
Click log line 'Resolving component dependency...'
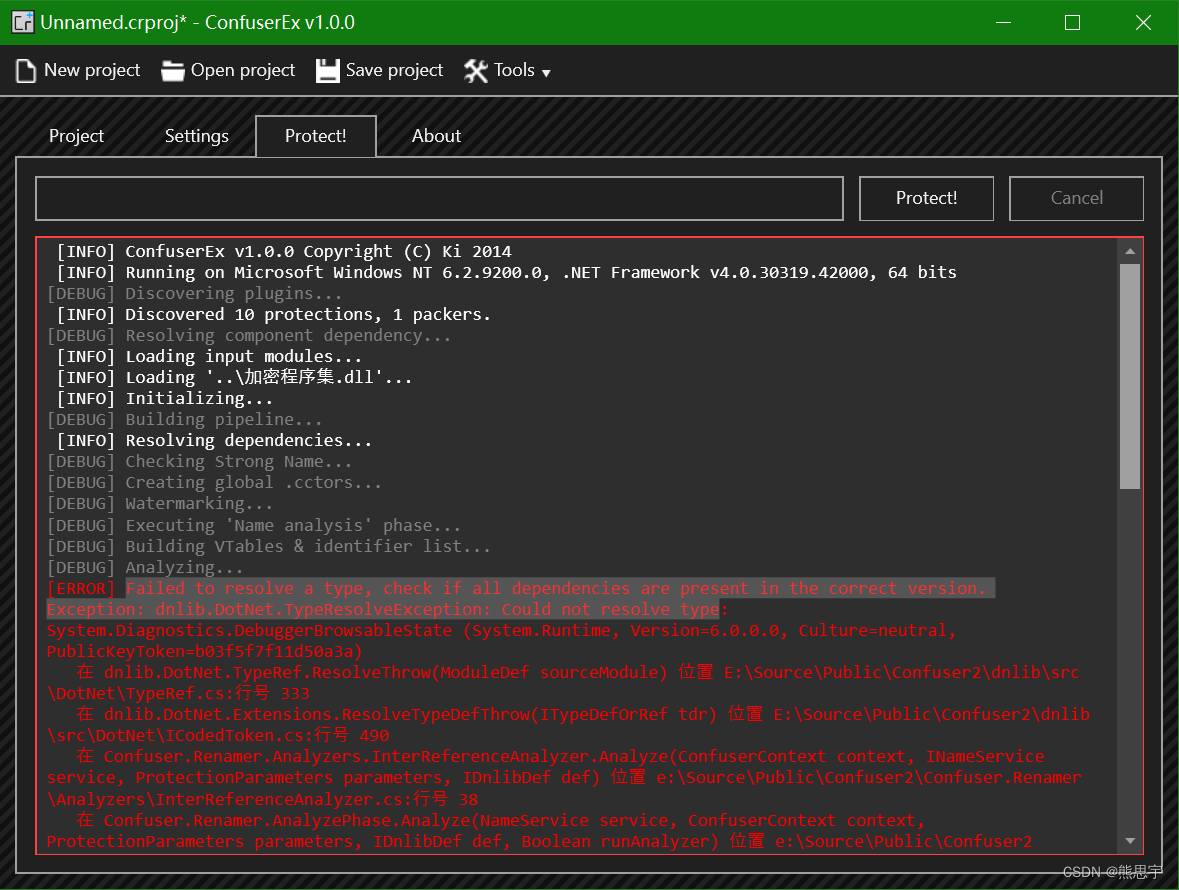tap(249, 336)
